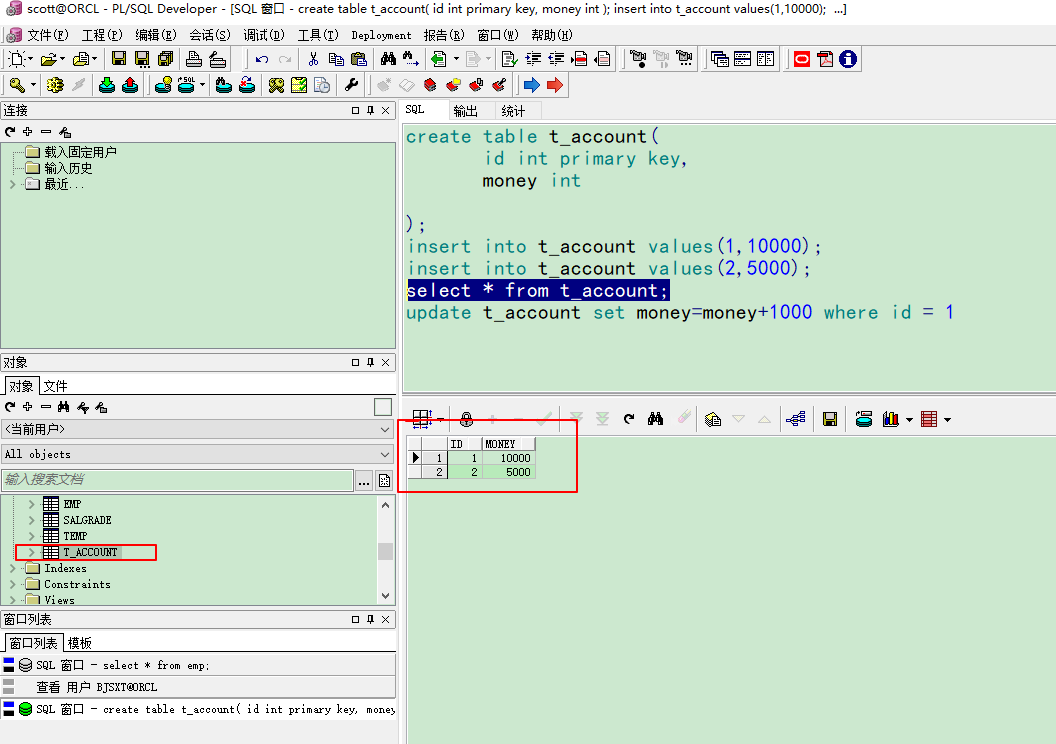Expand the EMP table node
Viewport: 1056px width, 744px height.
pos(31,504)
